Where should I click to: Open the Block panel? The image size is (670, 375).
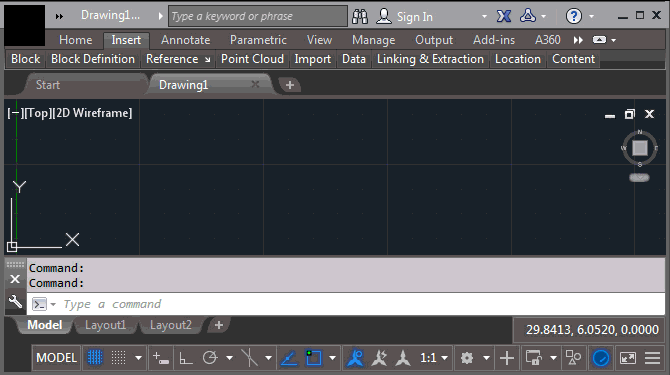click(x=26, y=59)
